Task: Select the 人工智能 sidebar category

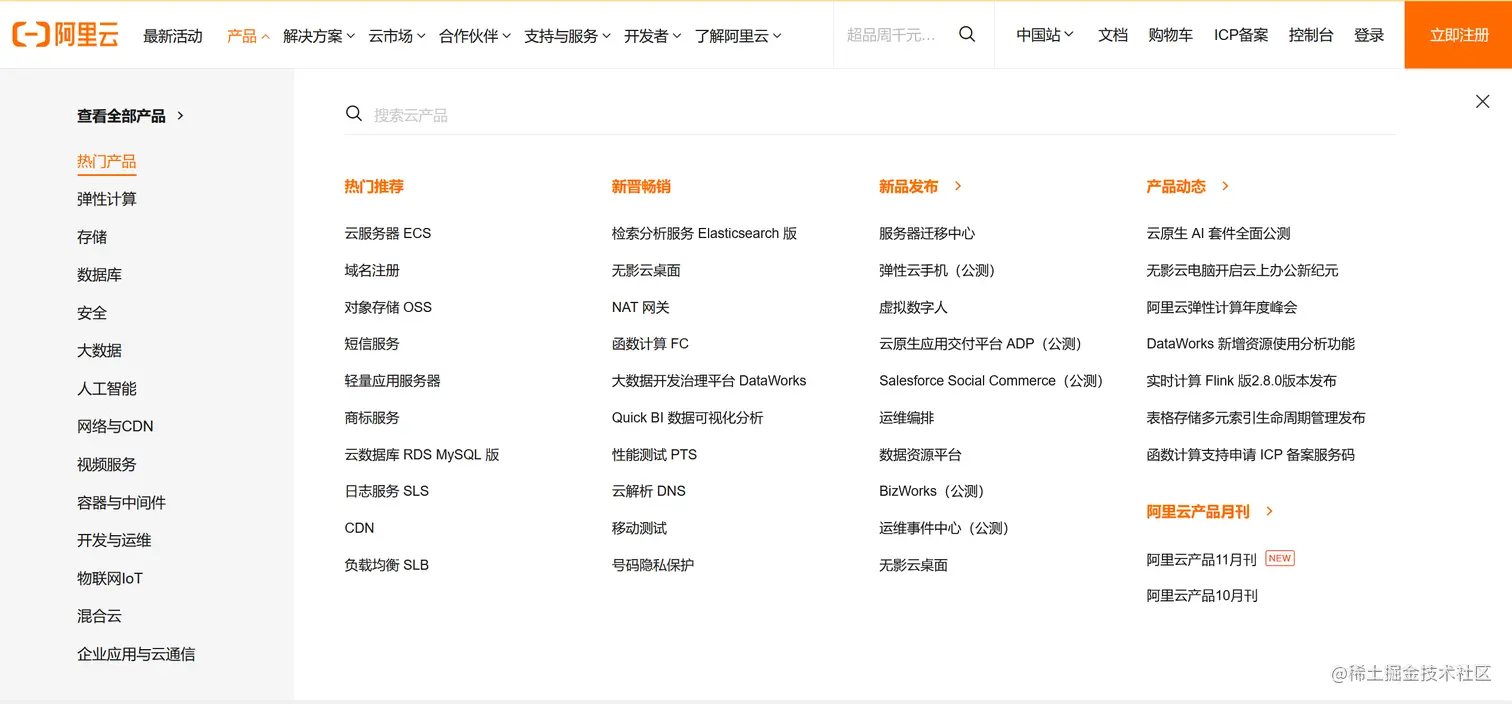Action: click(106, 389)
